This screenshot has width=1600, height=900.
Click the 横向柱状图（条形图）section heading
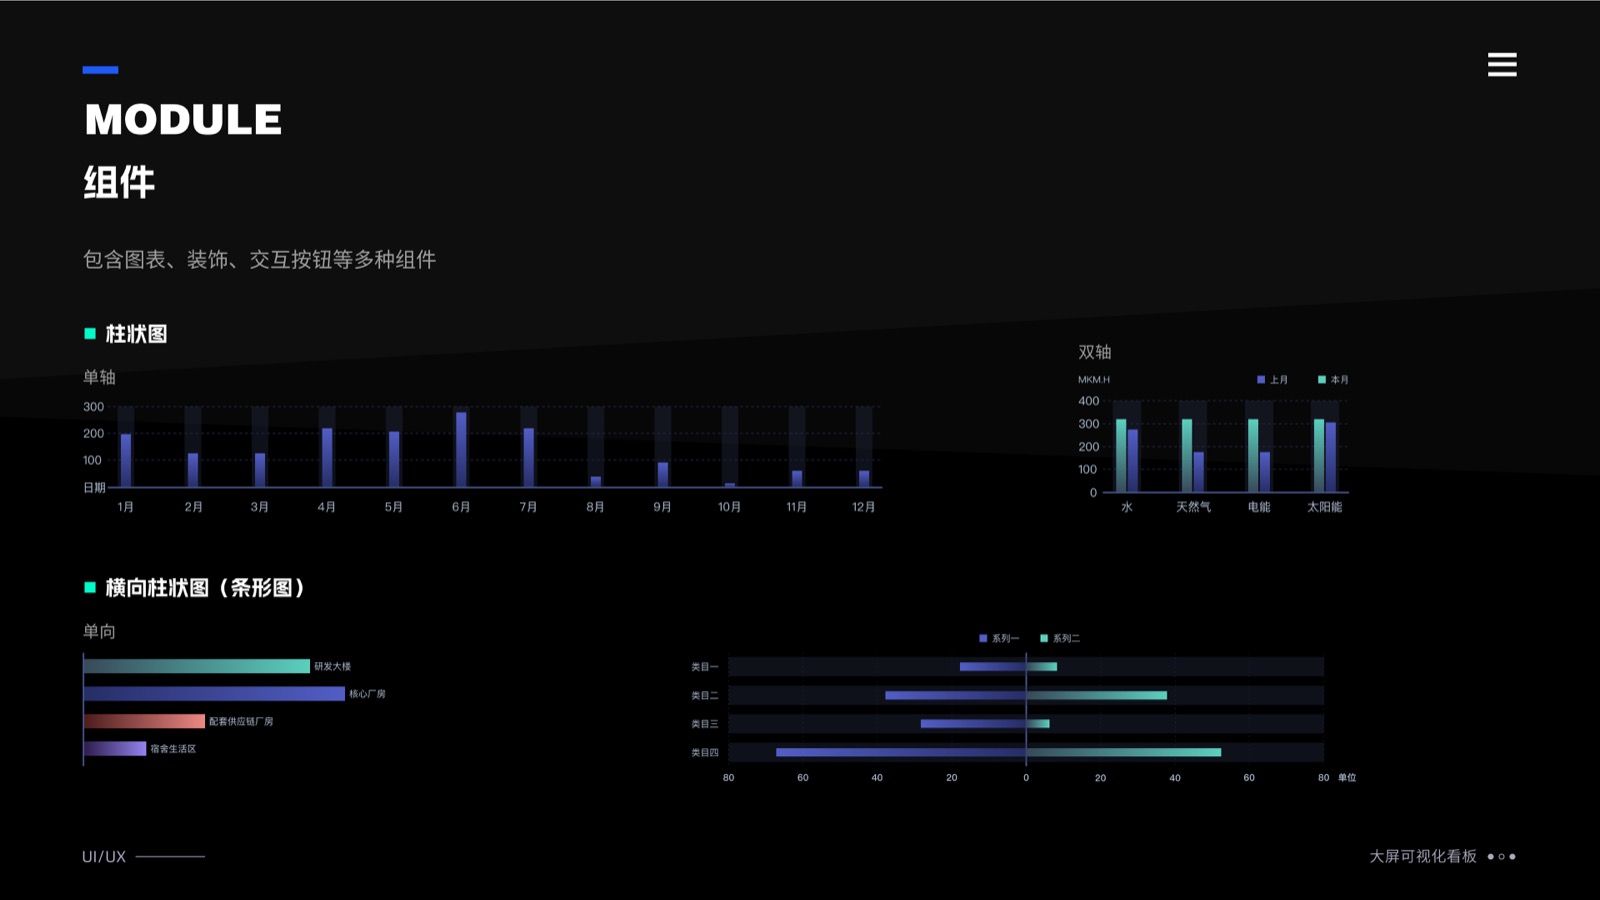click(205, 588)
